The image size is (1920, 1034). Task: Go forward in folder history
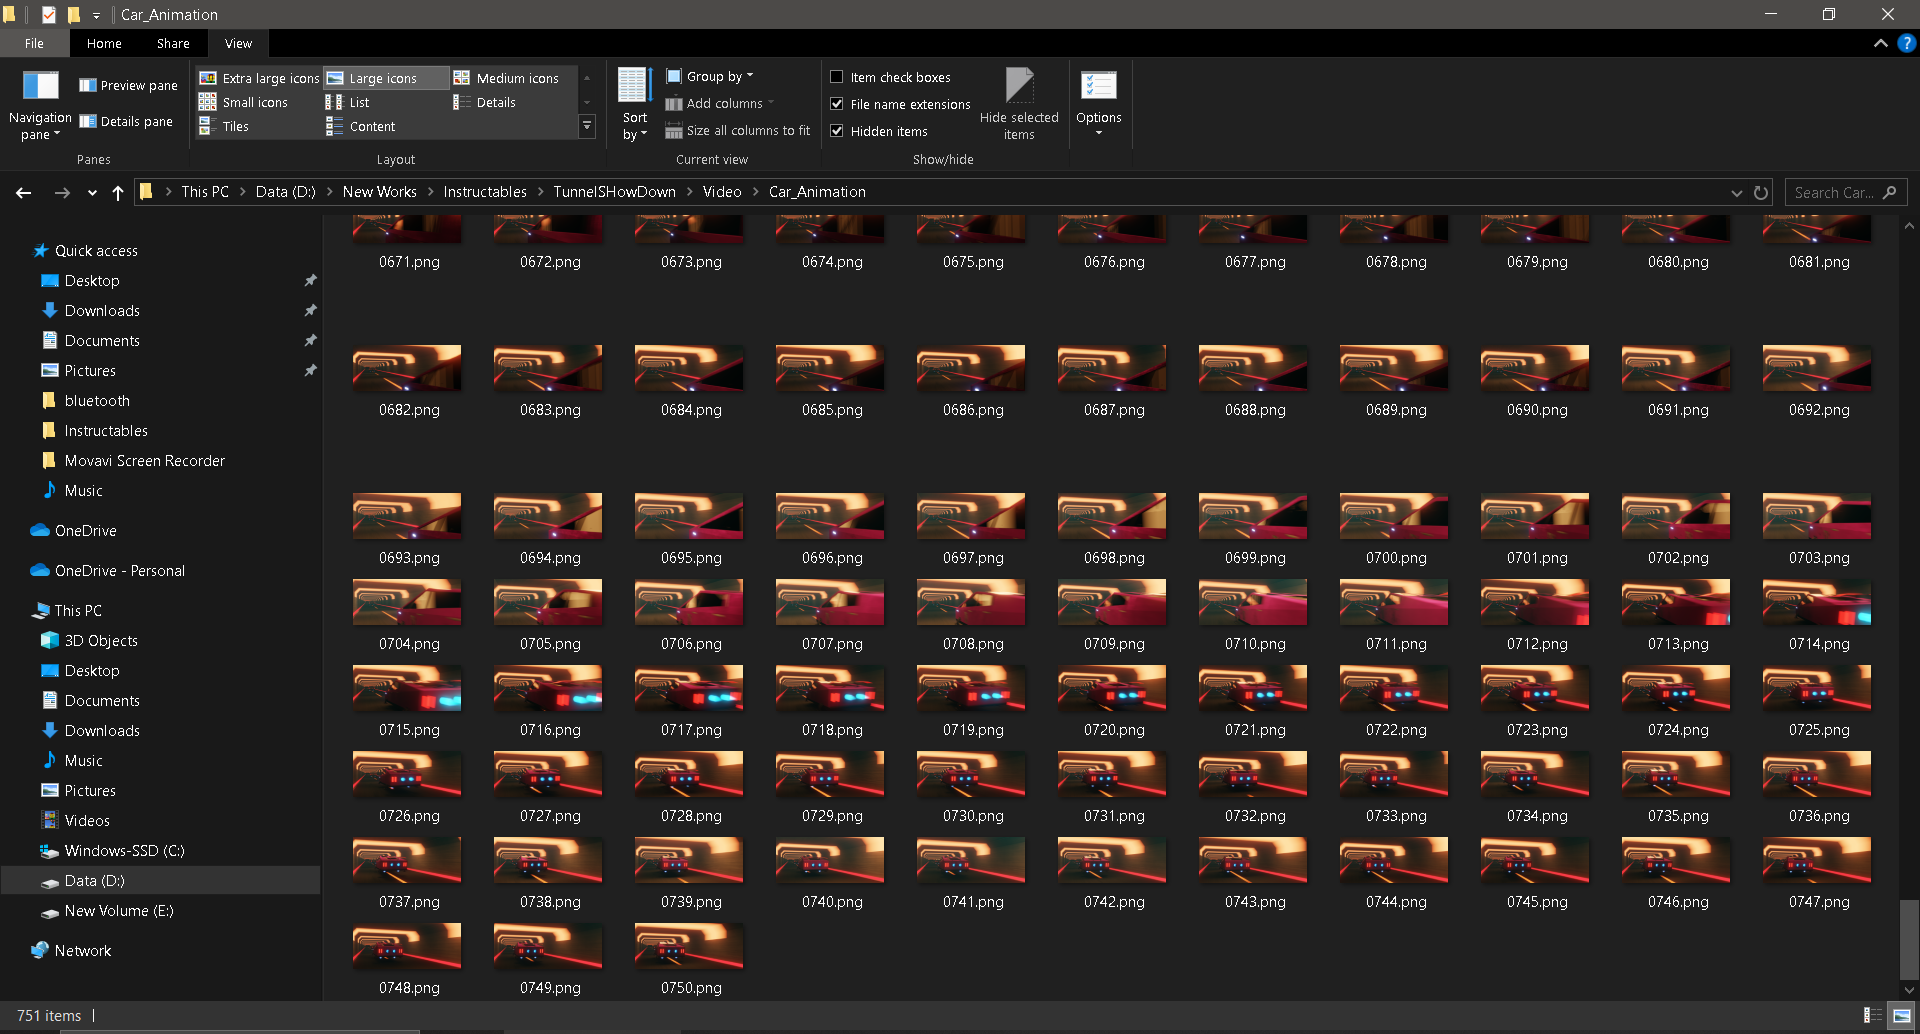(62, 192)
